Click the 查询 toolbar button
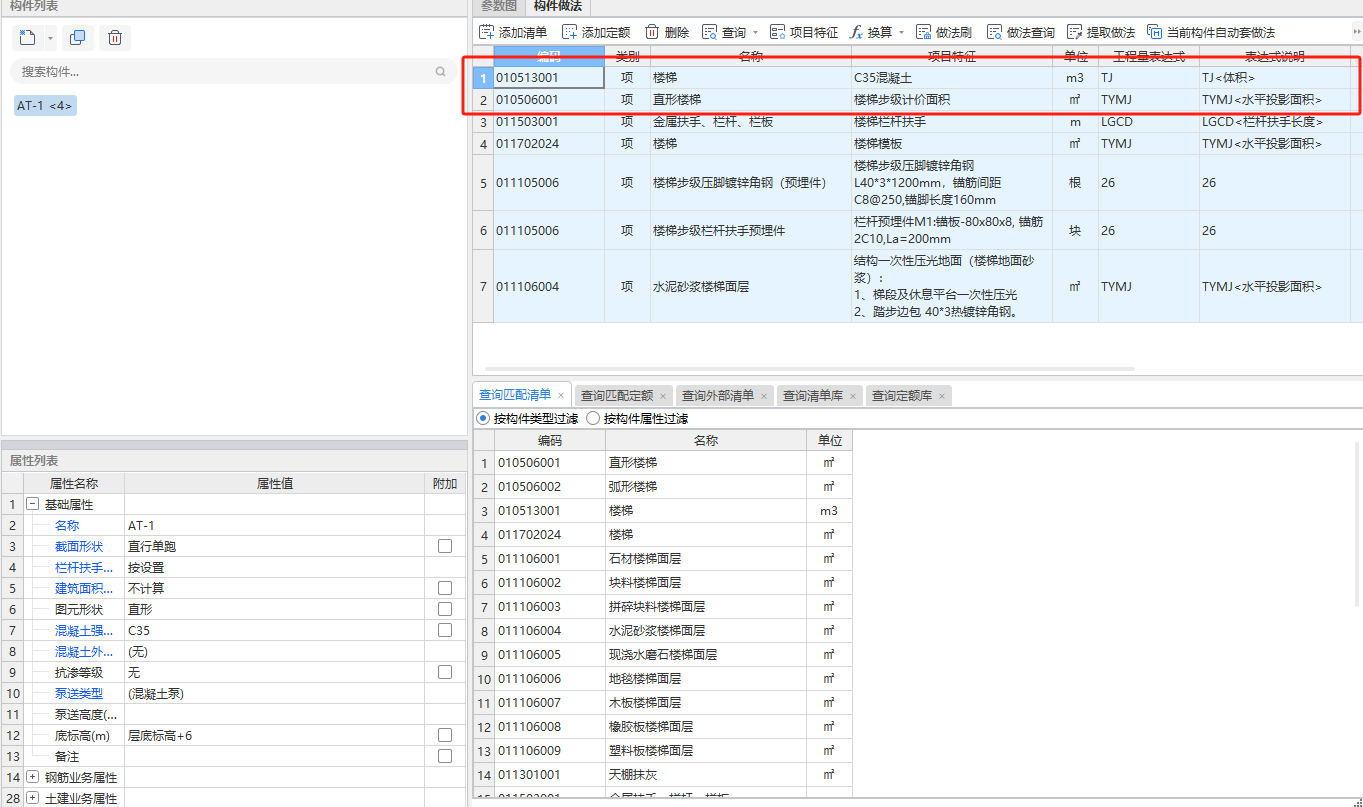The width and height of the screenshot is (1363, 807). point(724,32)
